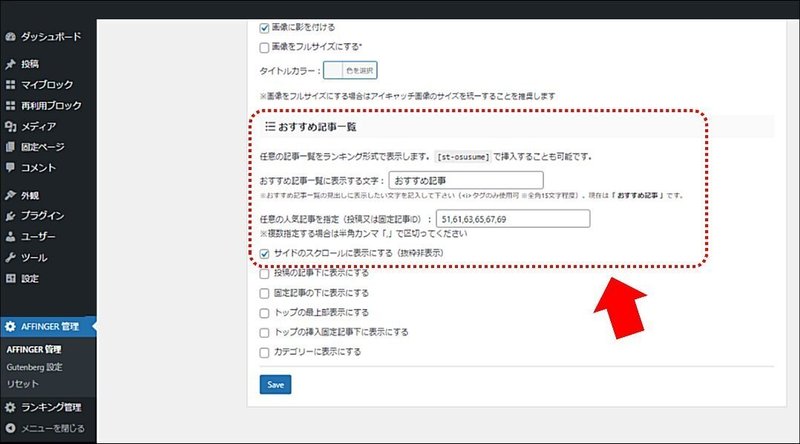Toggle サイドのスクロールに表示にする checkbox

click(x=264, y=254)
